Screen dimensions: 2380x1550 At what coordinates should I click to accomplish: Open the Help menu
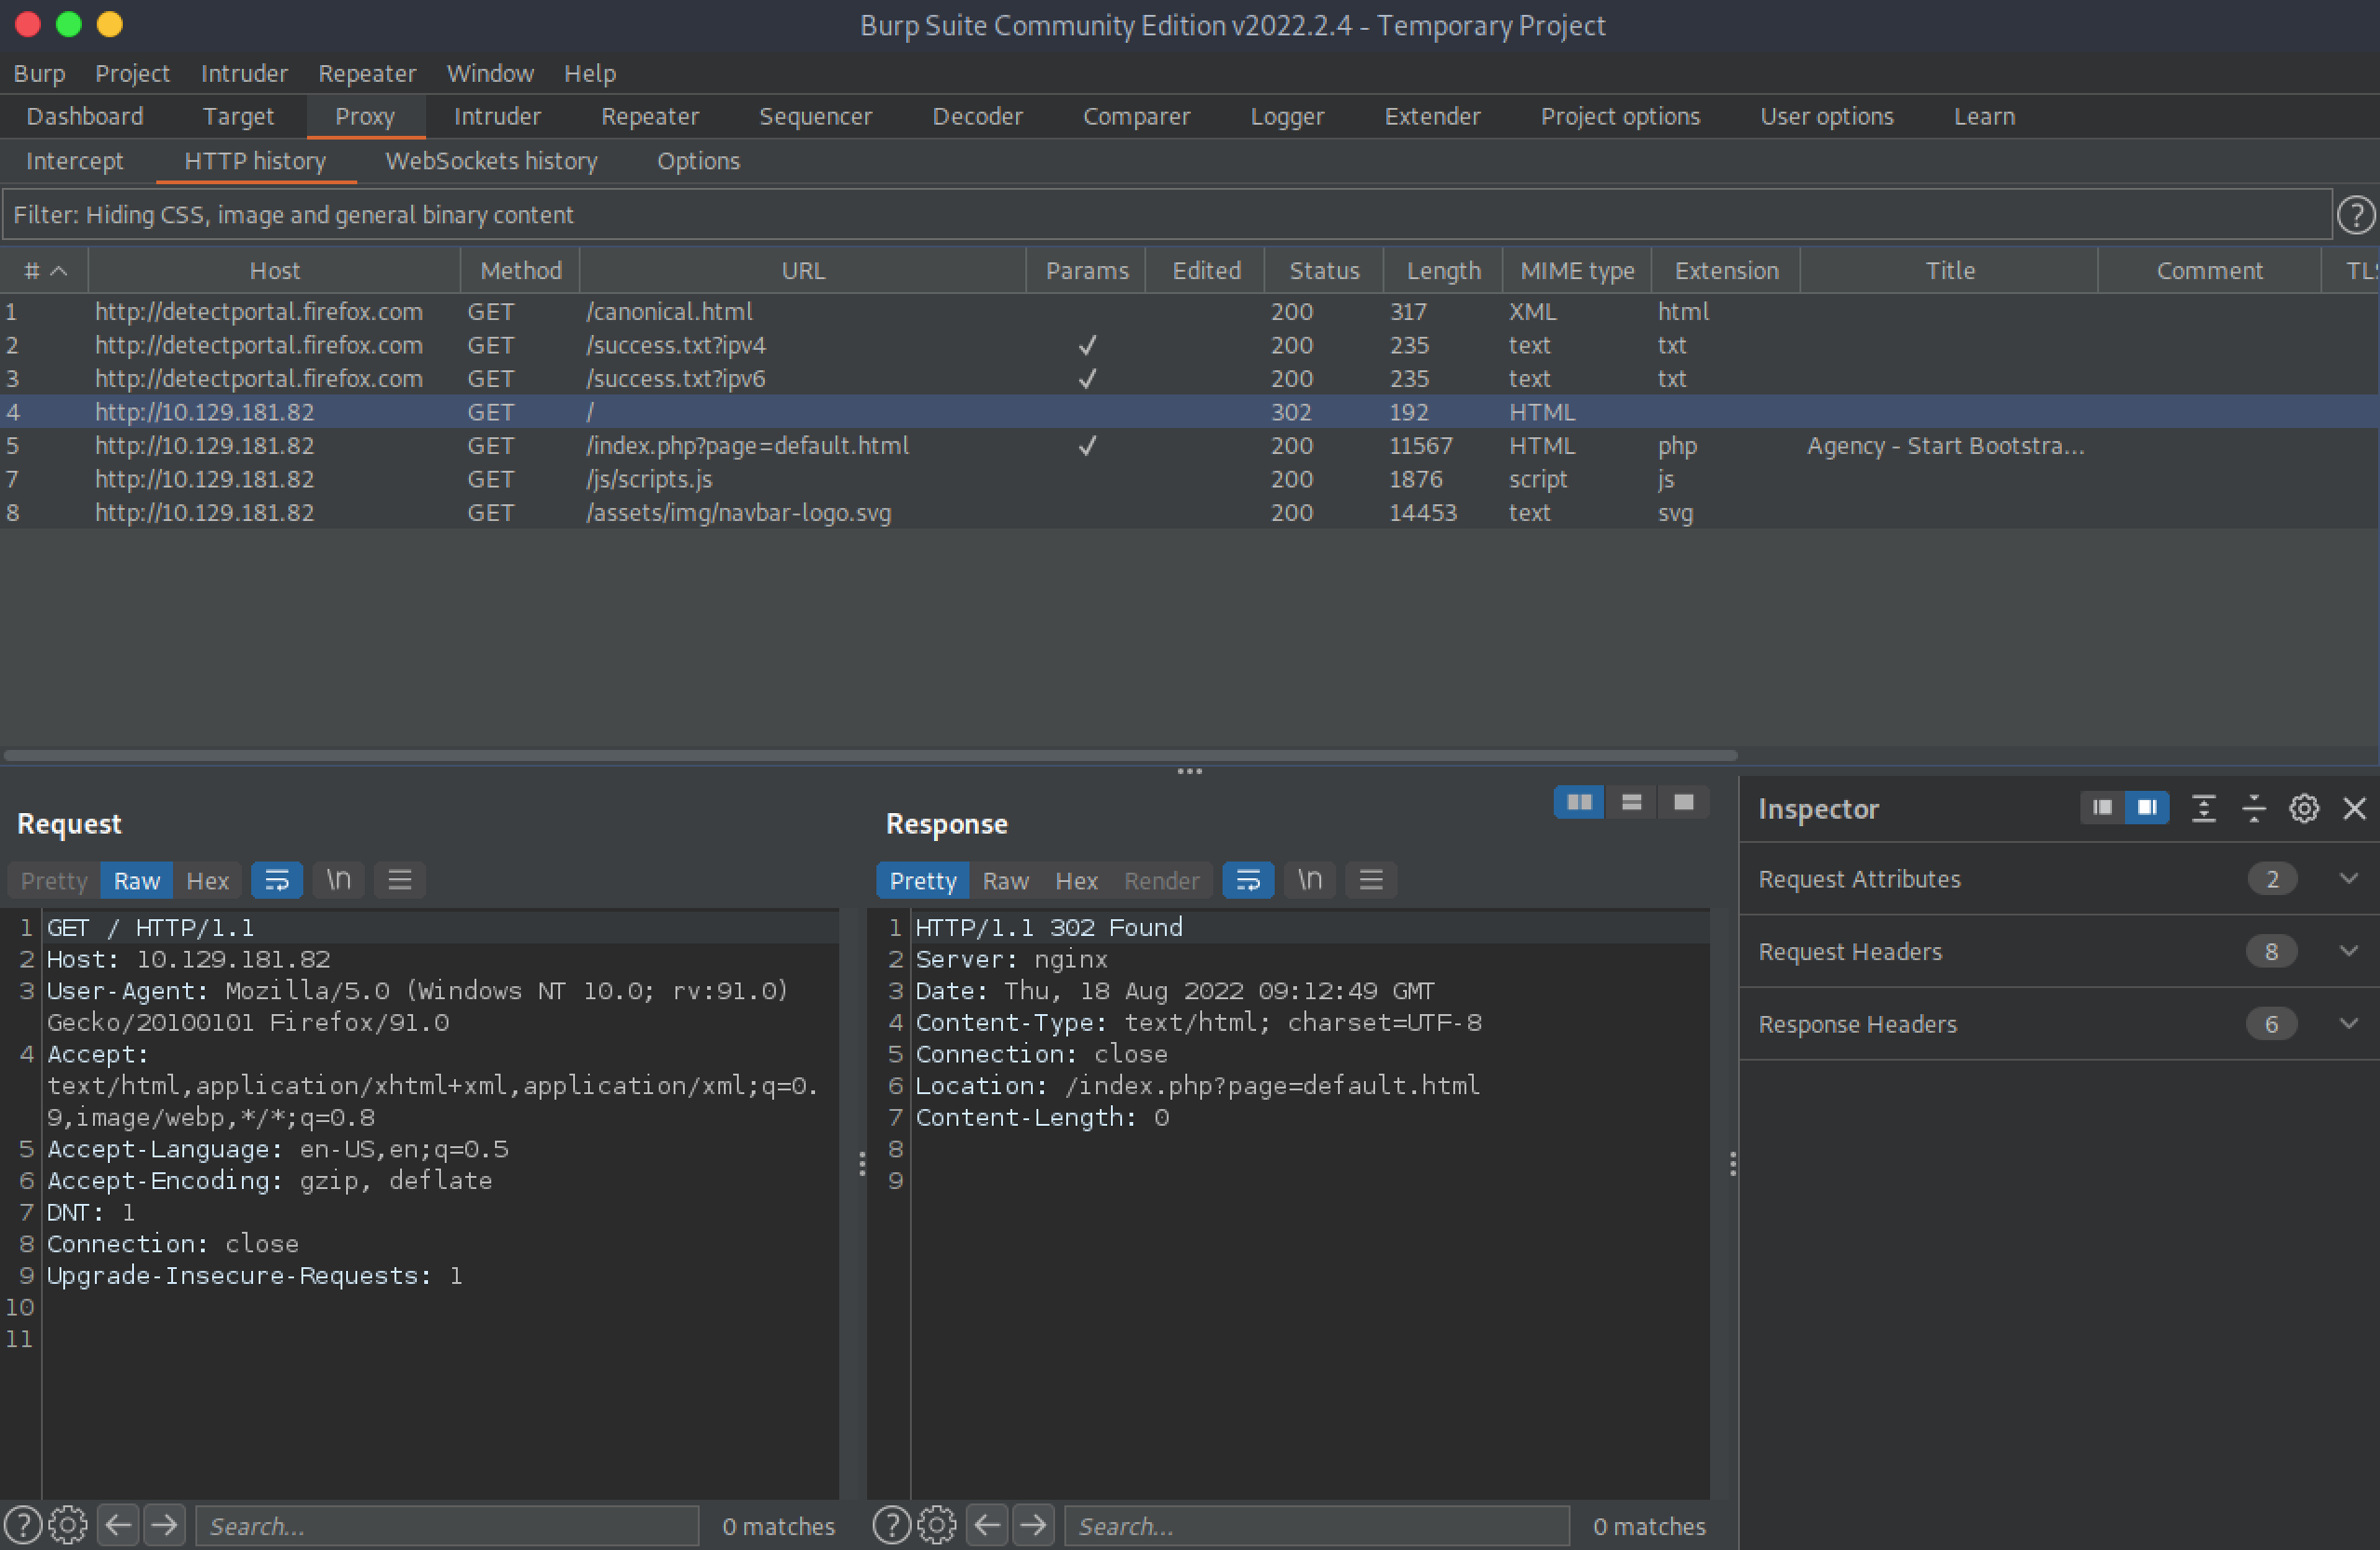[590, 73]
